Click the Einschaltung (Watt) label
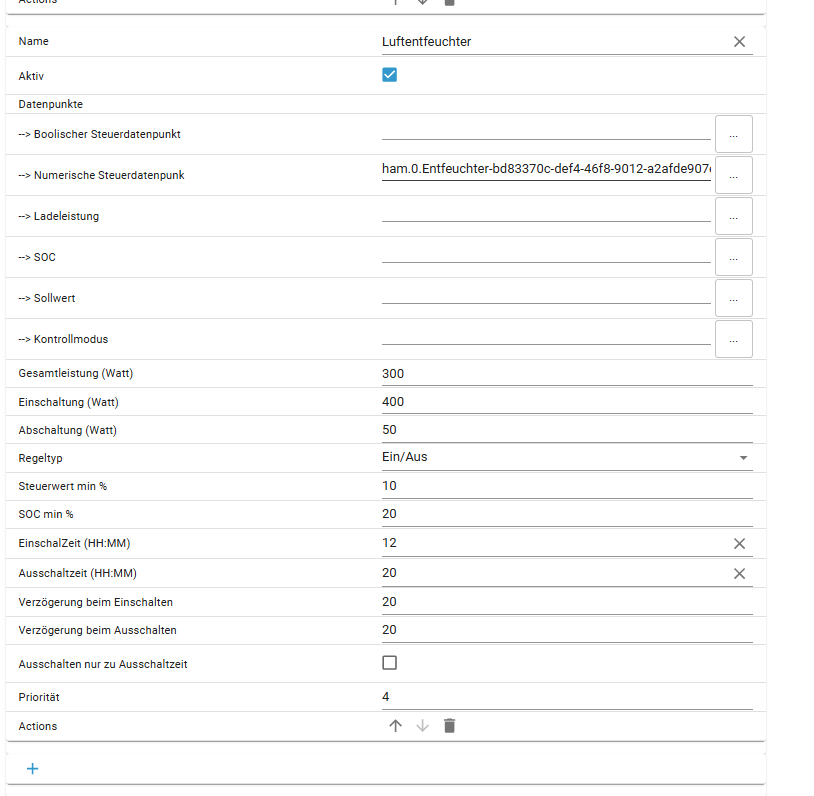 pyautogui.click(x=69, y=402)
